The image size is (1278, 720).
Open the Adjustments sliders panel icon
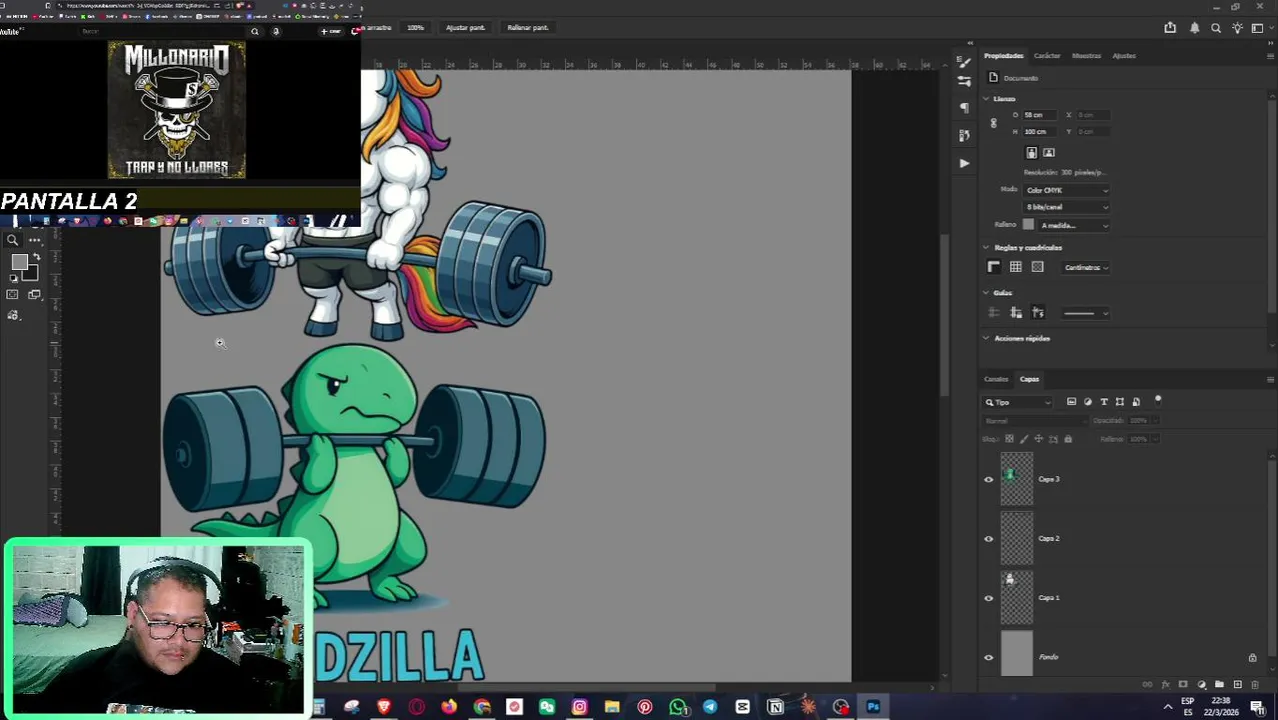964,83
